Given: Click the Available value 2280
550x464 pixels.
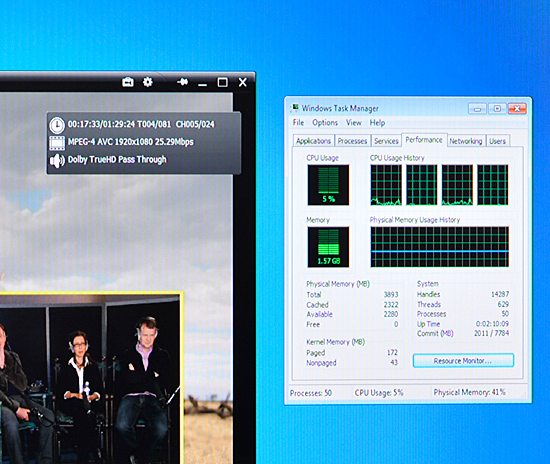Looking at the screenshot, I should tap(391, 314).
